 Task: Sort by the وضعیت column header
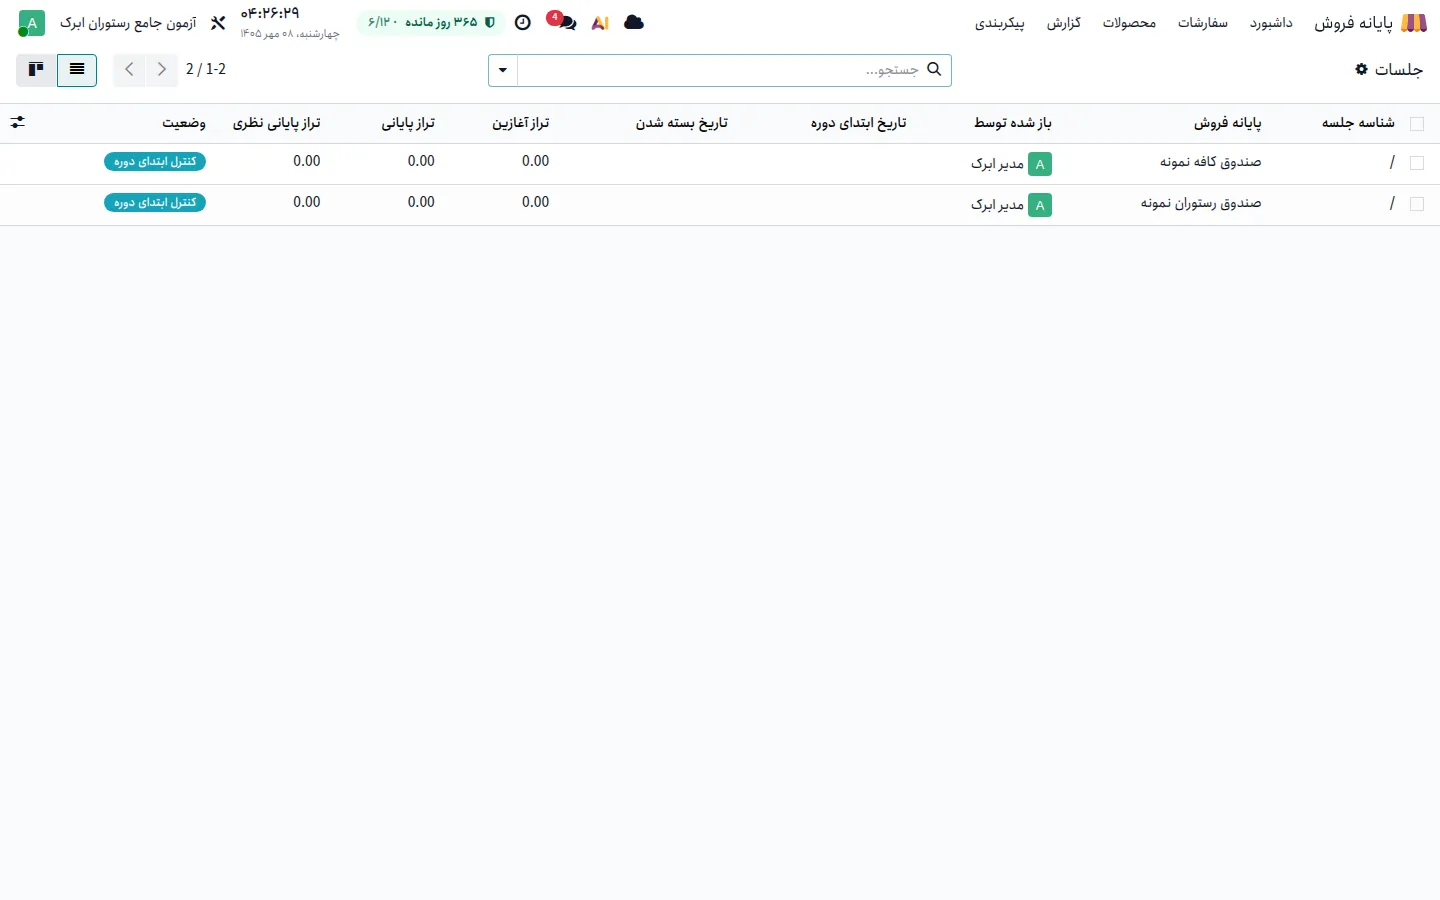184,123
